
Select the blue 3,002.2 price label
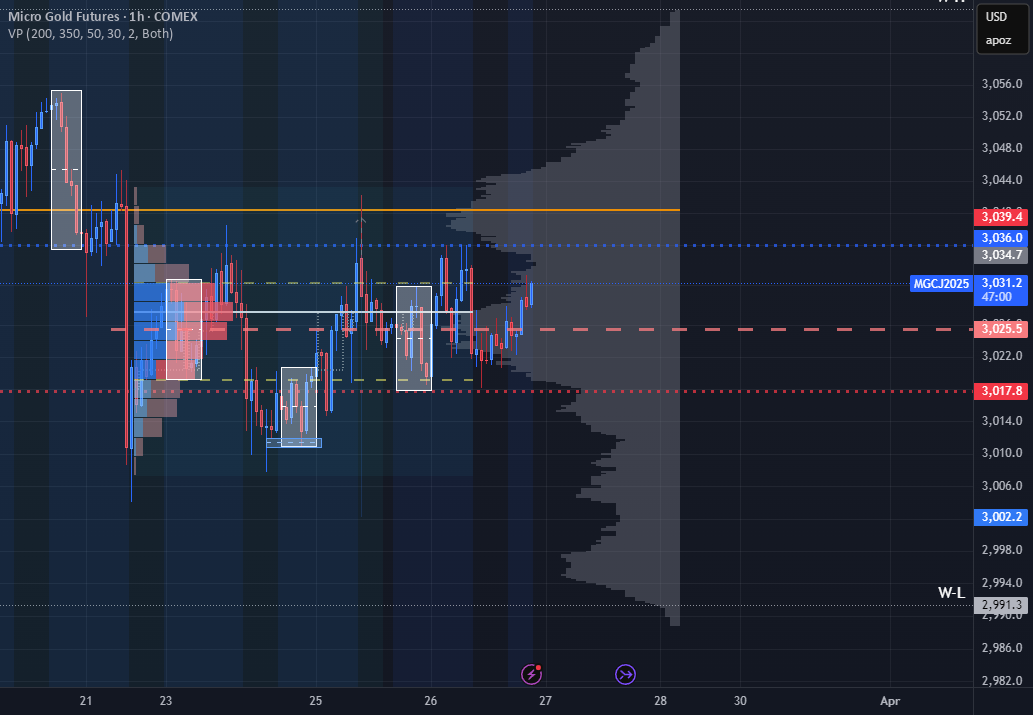pos(1001,517)
